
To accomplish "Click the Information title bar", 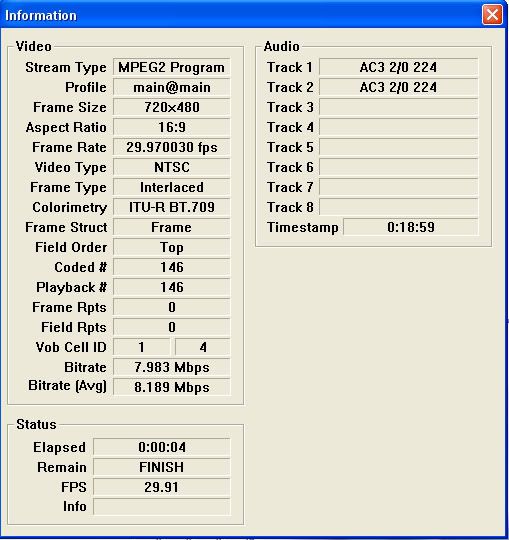I will pos(241,15).
